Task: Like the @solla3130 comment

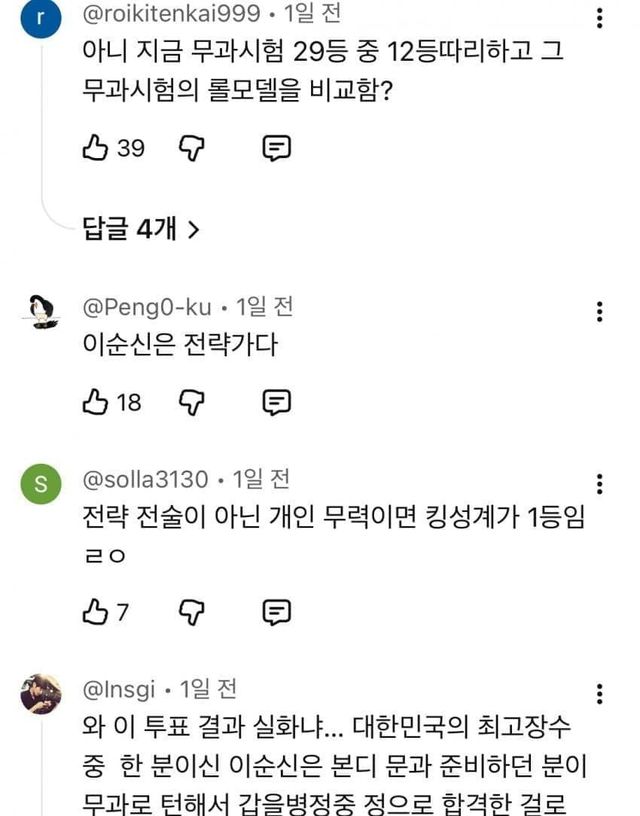Action: click(x=95, y=612)
